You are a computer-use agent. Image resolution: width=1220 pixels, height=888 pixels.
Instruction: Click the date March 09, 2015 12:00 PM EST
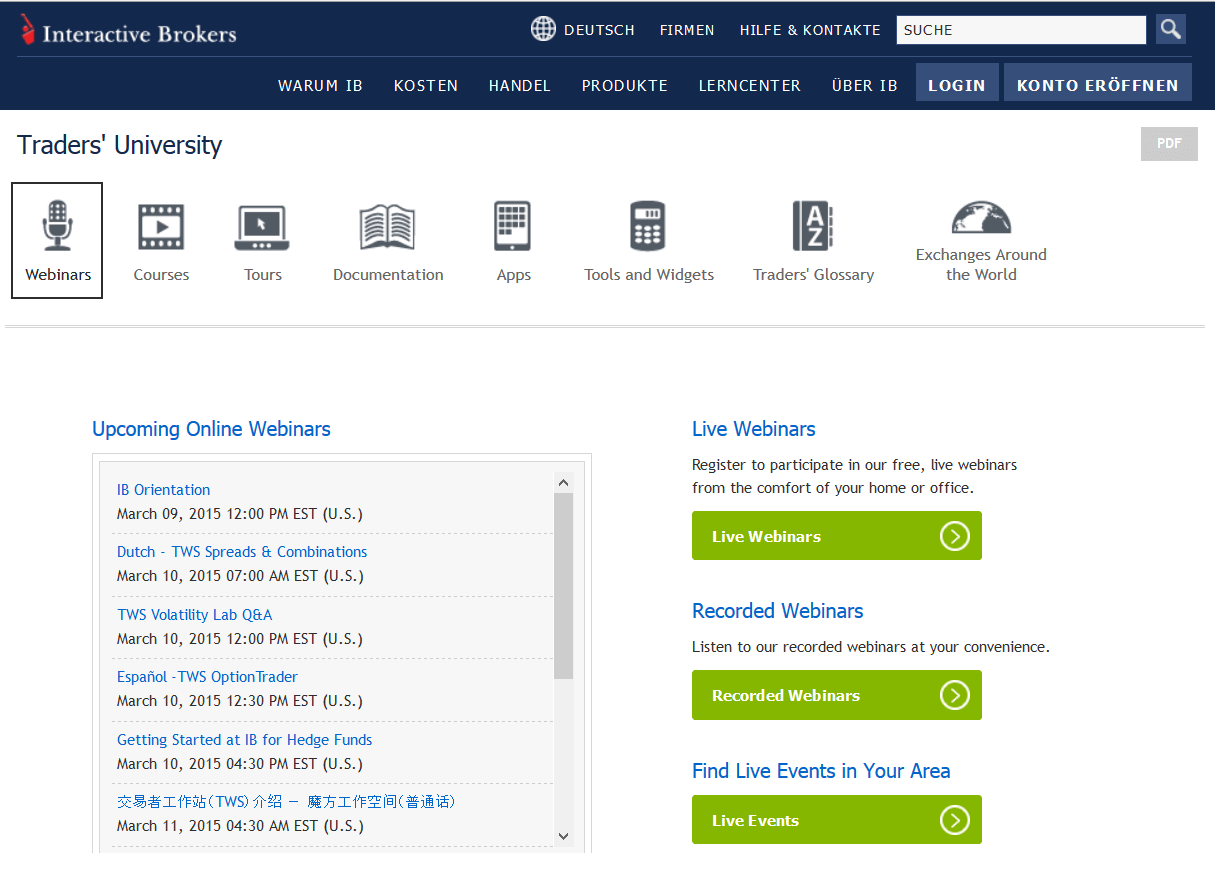click(240, 514)
